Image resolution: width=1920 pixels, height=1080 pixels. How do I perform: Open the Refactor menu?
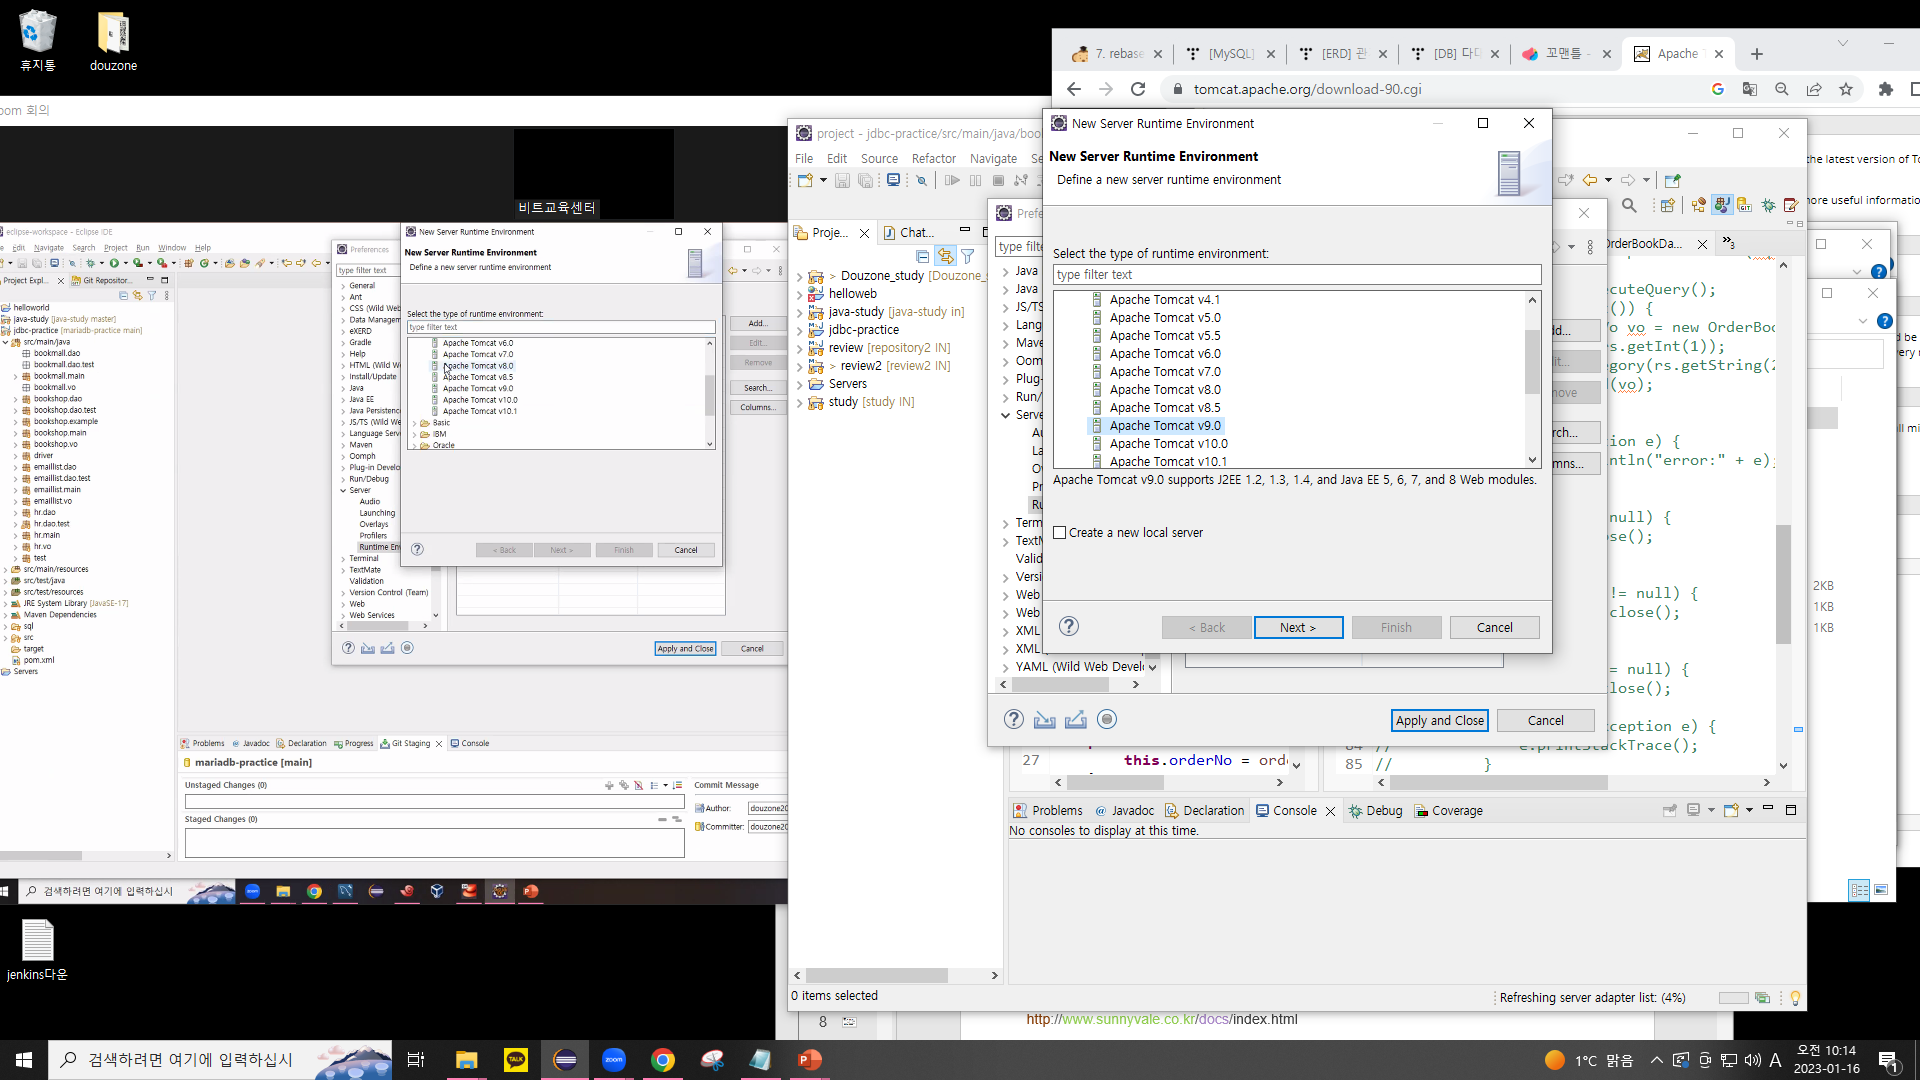[x=933, y=159]
